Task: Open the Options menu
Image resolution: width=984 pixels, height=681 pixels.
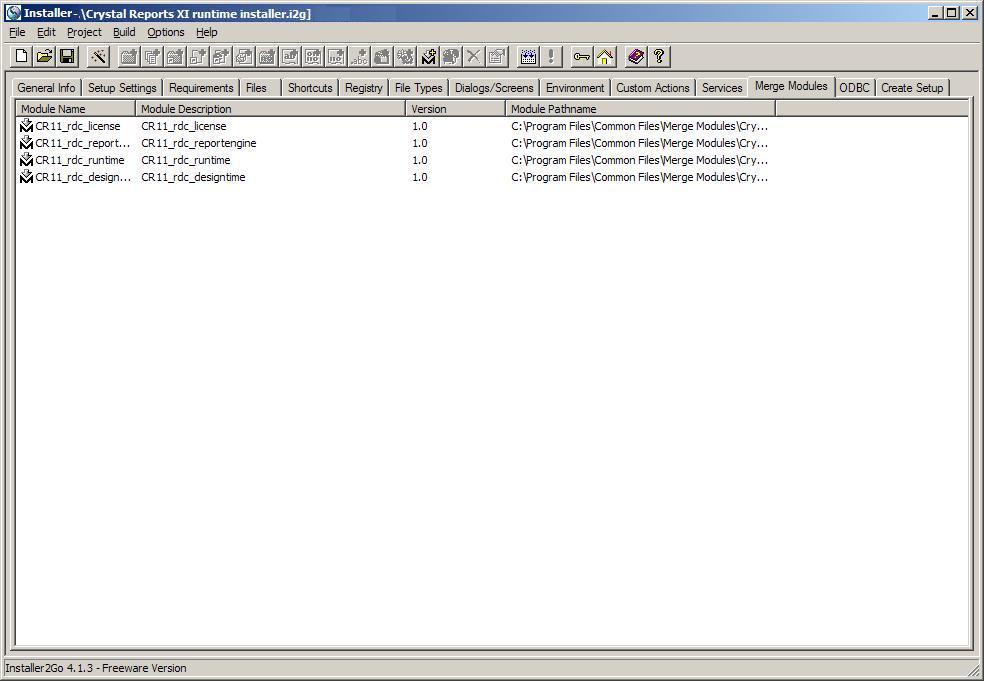Action: pos(165,32)
